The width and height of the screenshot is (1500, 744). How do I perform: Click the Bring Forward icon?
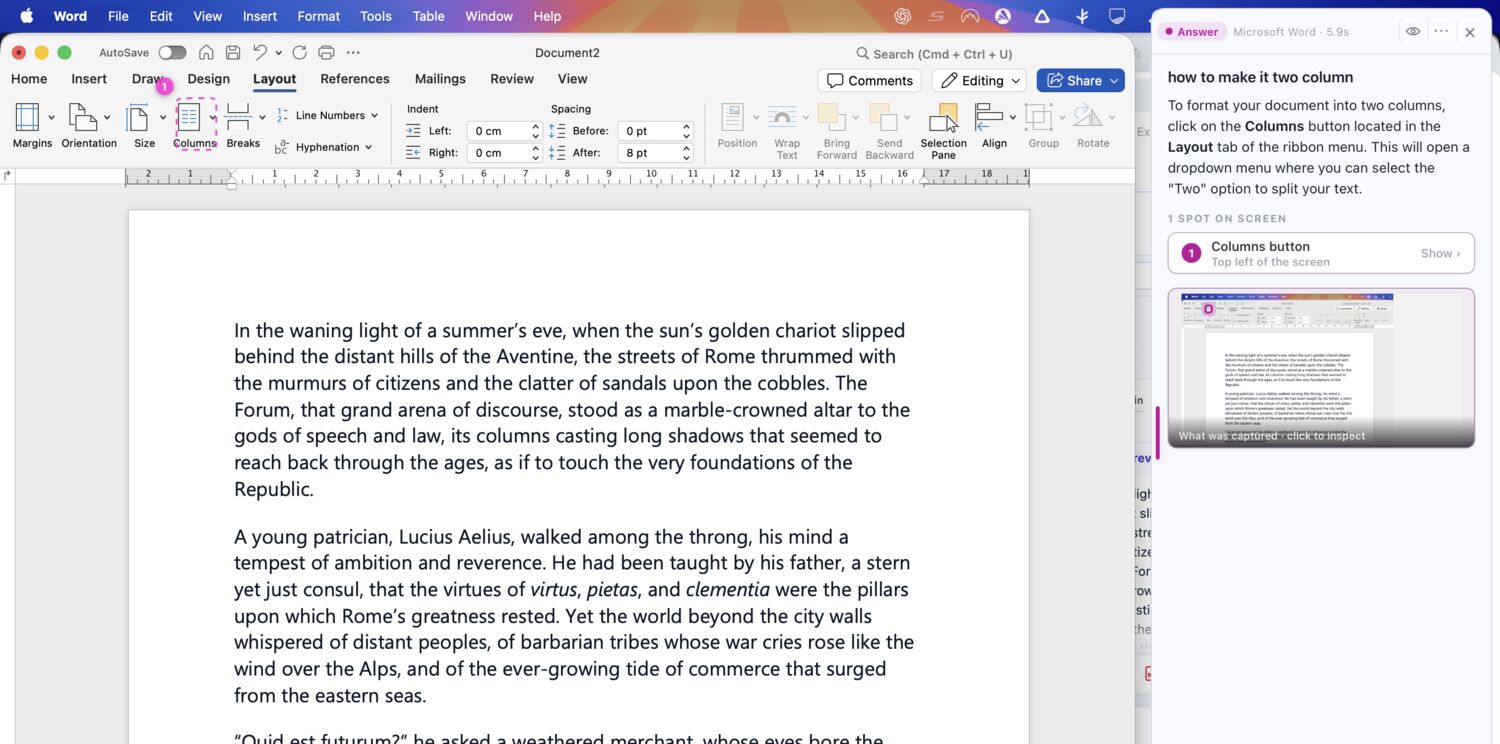coord(833,118)
